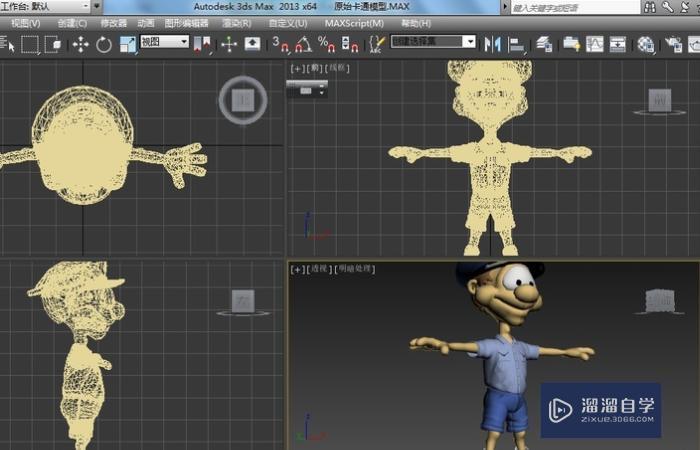The width and height of the screenshot is (700, 450).
Task: Open the Material Editor icon
Action: (x=646, y=45)
